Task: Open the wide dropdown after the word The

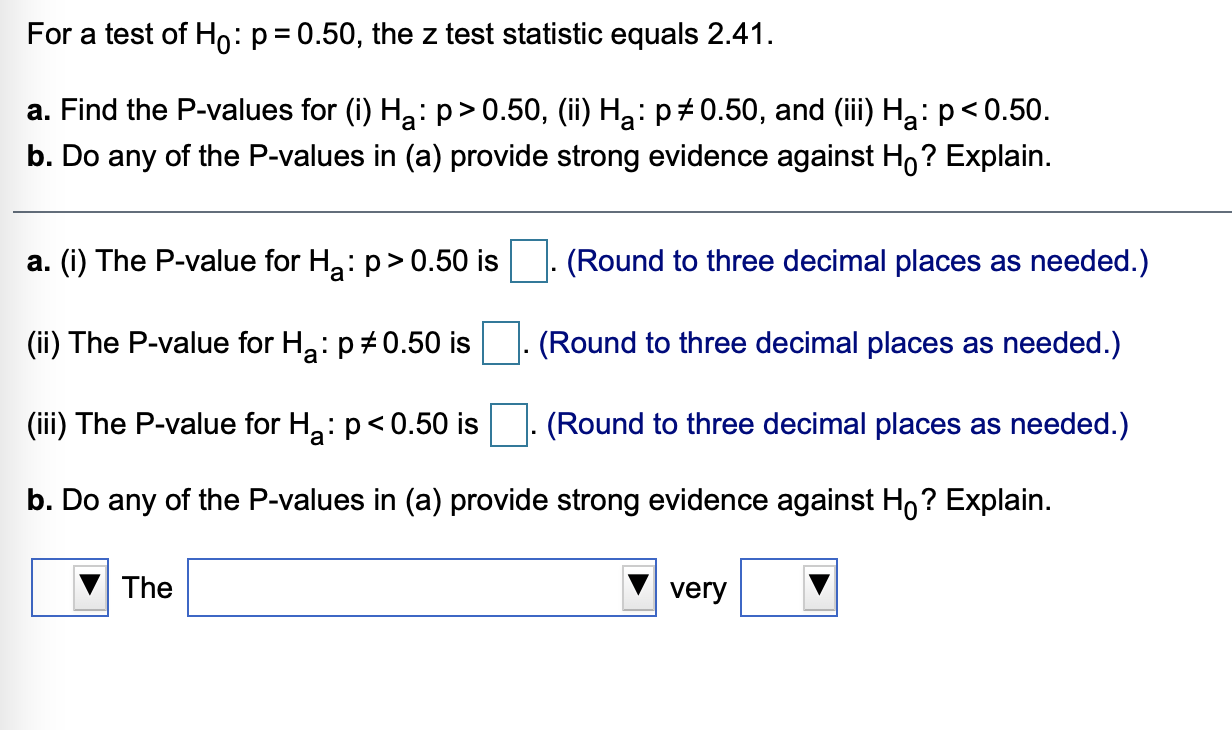Action: [422, 588]
